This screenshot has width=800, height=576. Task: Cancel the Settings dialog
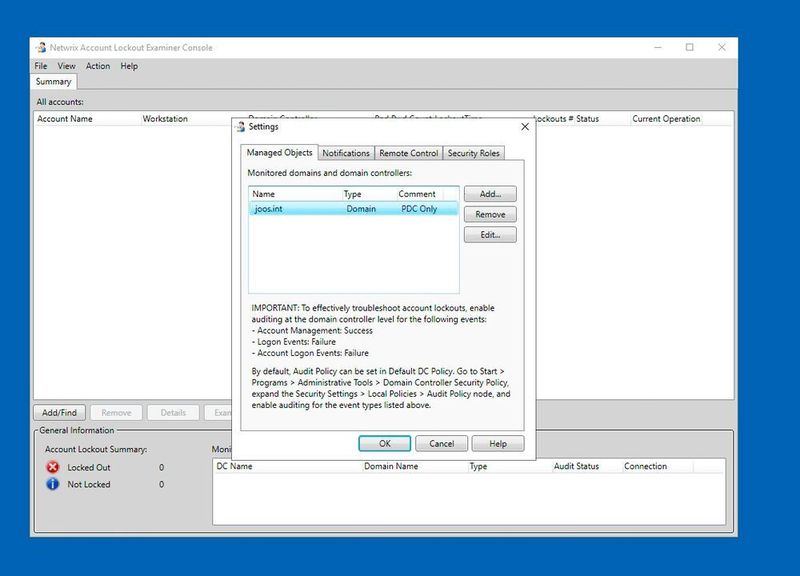click(x=442, y=443)
